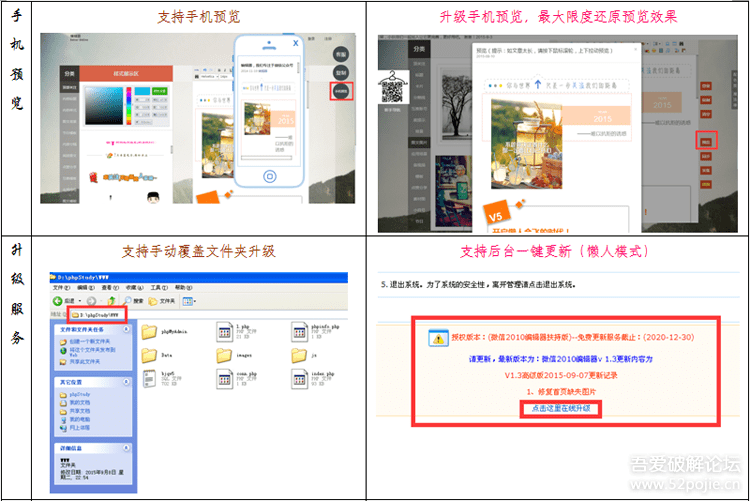Open the Views dropdown in Explorer toolbar
The height and width of the screenshot is (501, 750).
click(189, 301)
